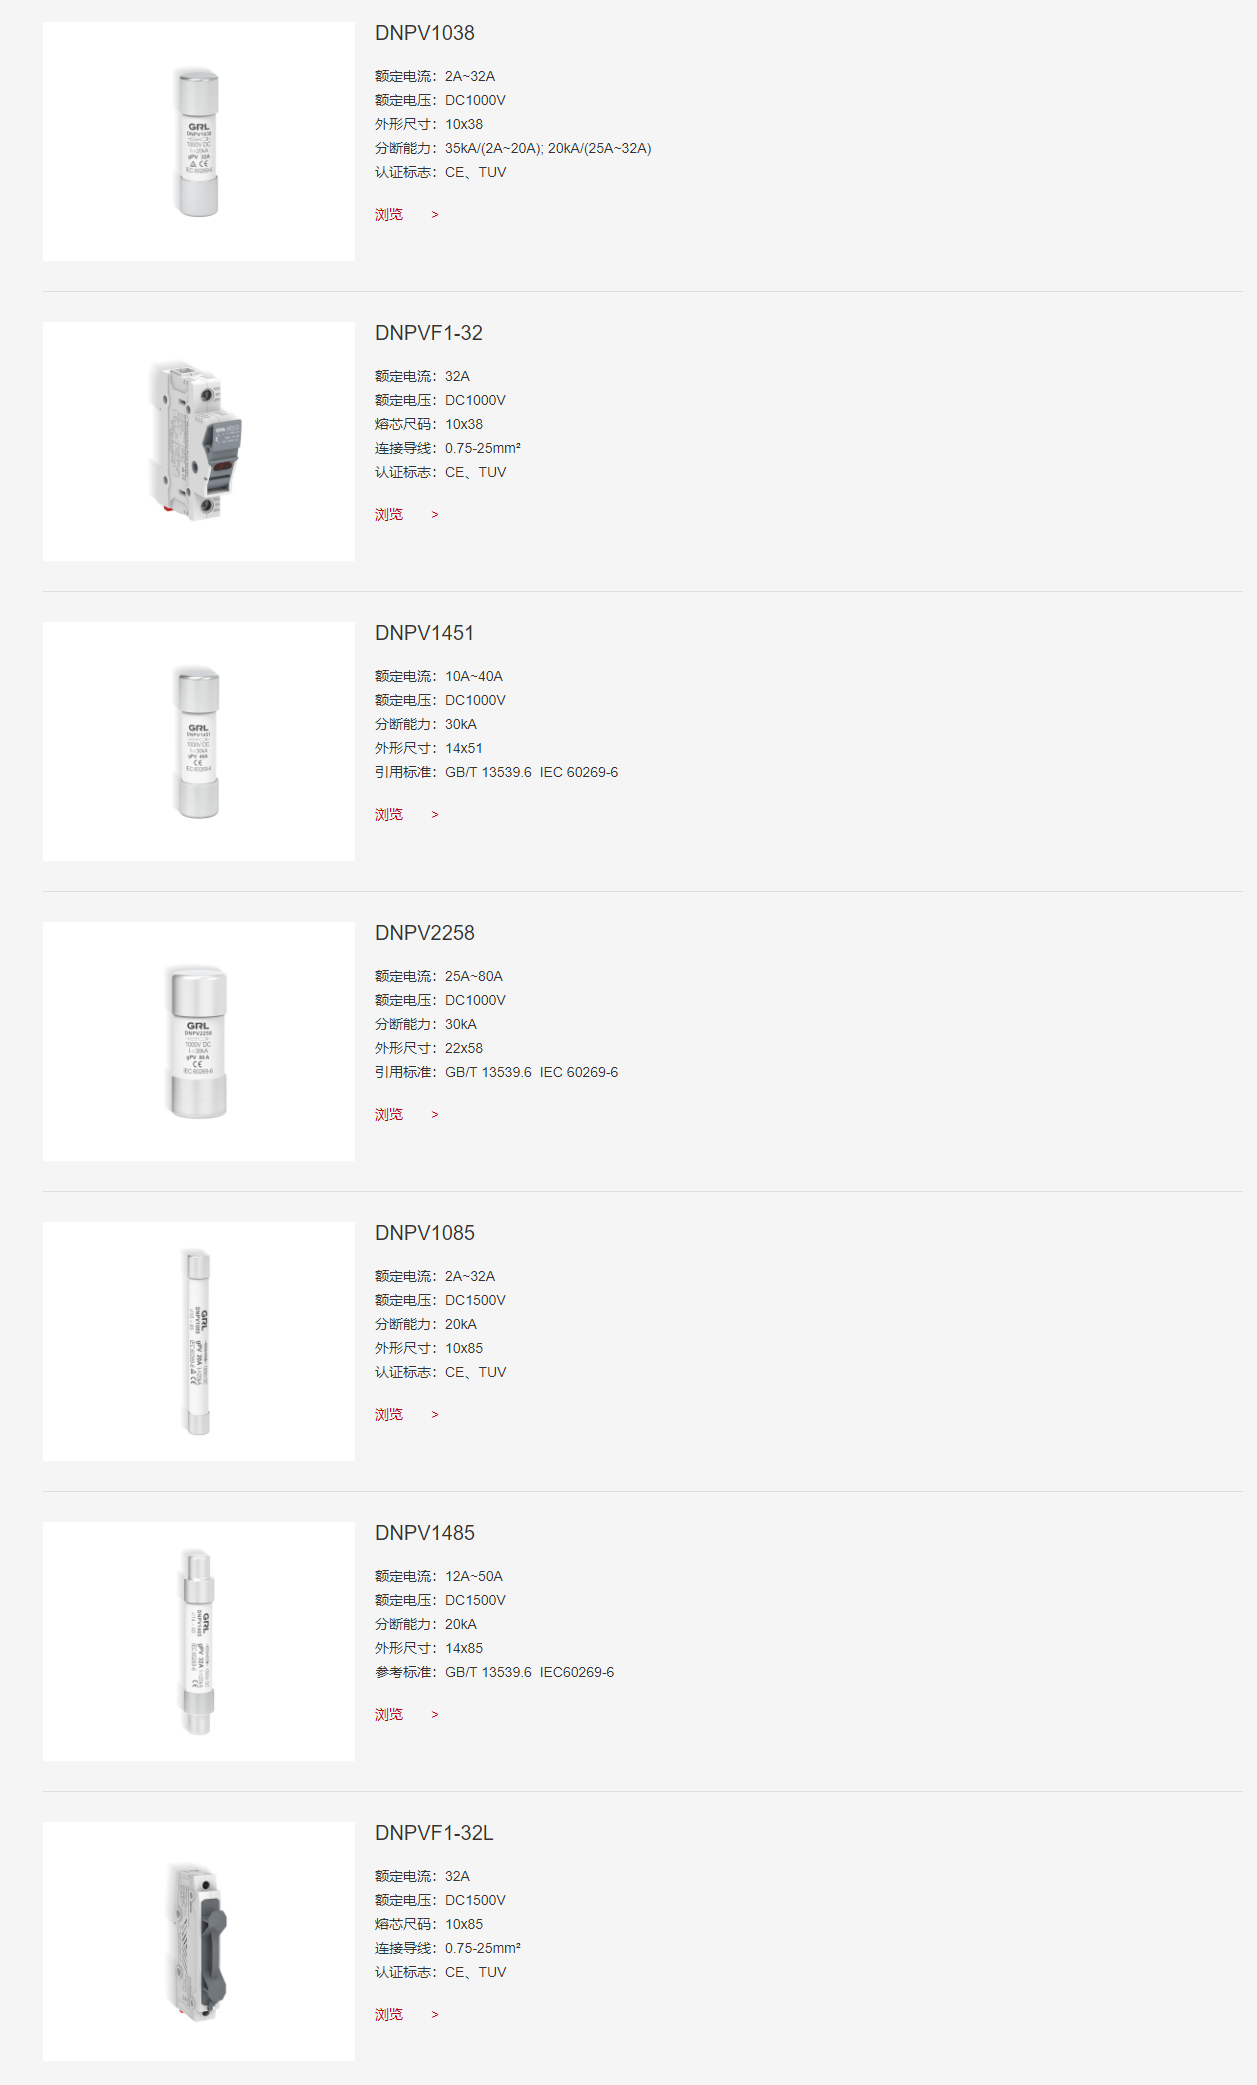Open the DNPV1038 product title
This screenshot has height=2085, width=1257.
coord(424,33)
